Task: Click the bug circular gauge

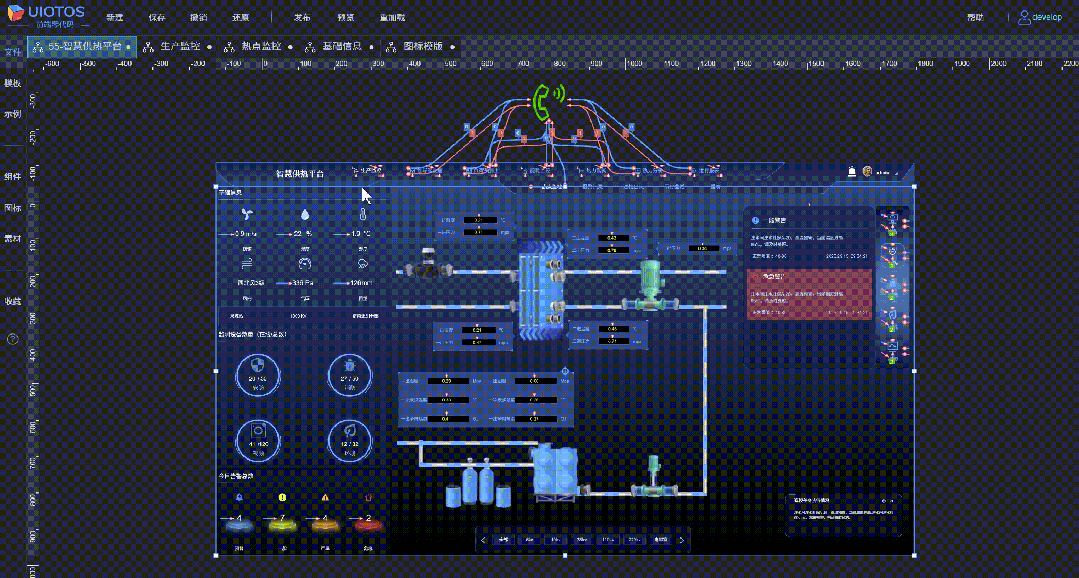Action: tap(349, 377)
